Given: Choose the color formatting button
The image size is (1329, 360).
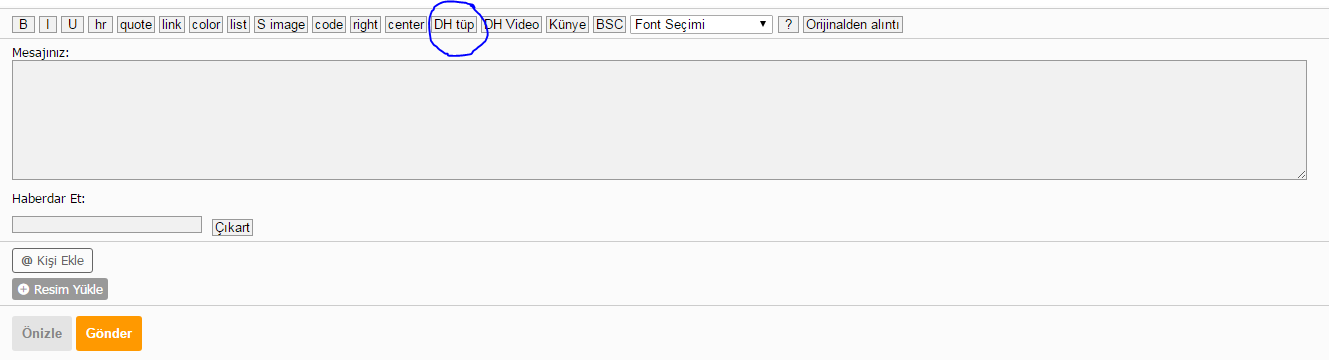Looking at the screenshot, I should coord(206,25).
